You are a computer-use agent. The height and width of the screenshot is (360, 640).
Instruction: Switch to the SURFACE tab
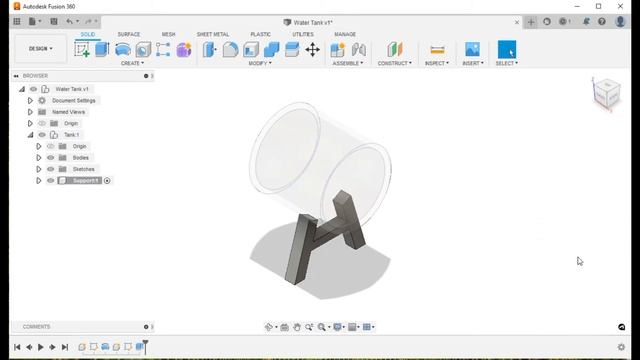pos(129,34)
